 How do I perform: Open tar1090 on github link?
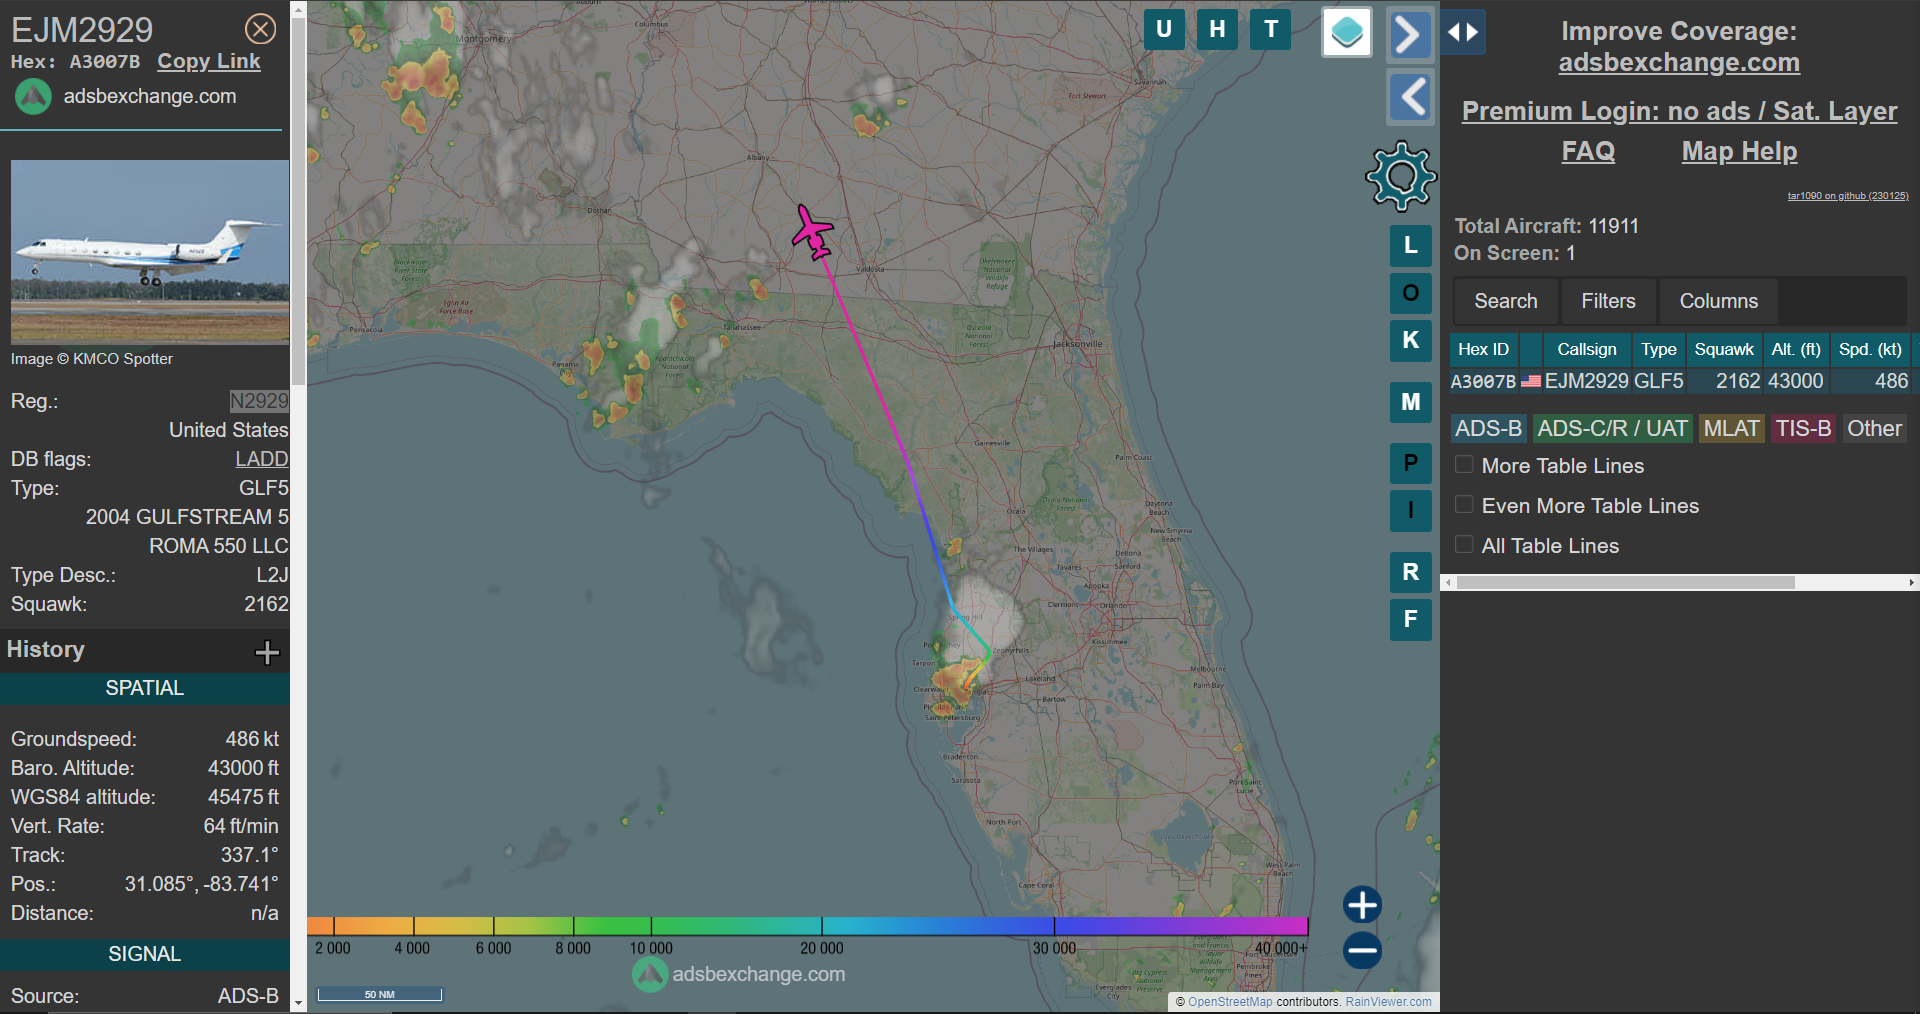pyautogui.click(x=1848, y=196)
